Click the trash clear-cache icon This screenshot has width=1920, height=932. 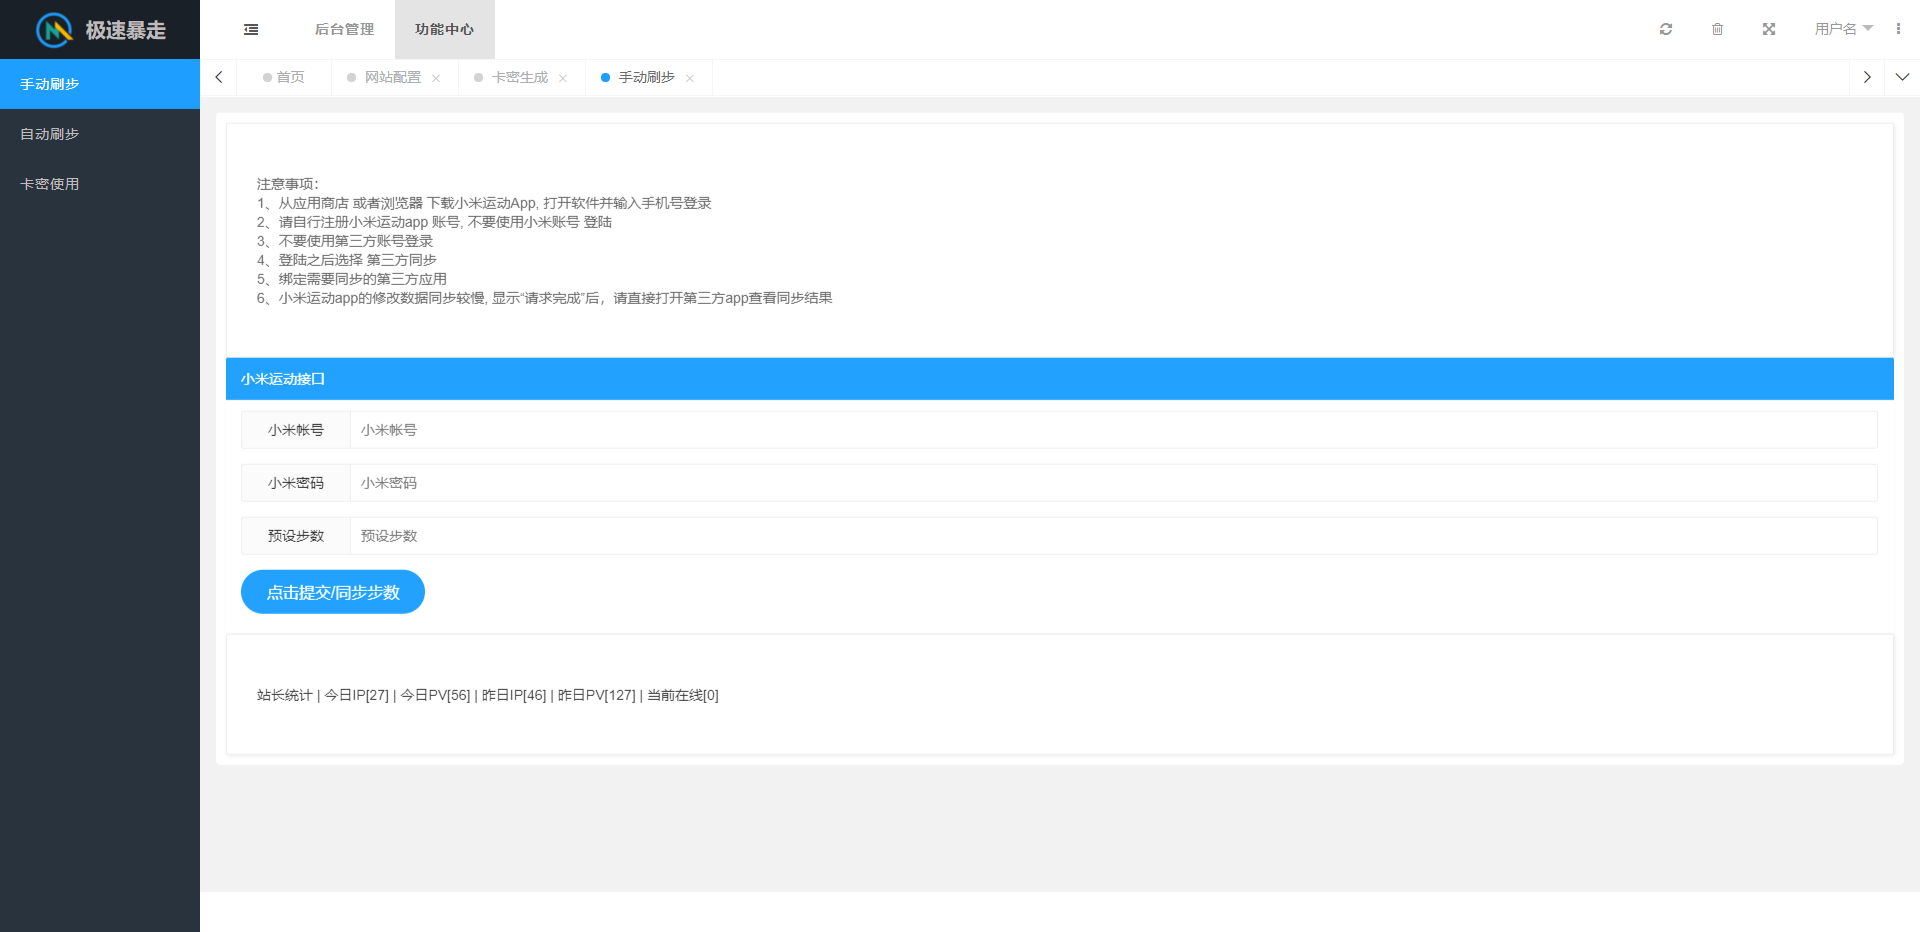[x=1717, y=30]
